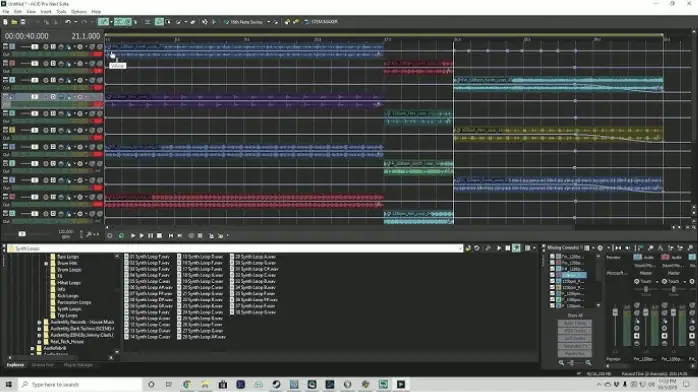The image size is (698, 392).
Task: Adjust the Preview channel volume fader
Action: 615,313
